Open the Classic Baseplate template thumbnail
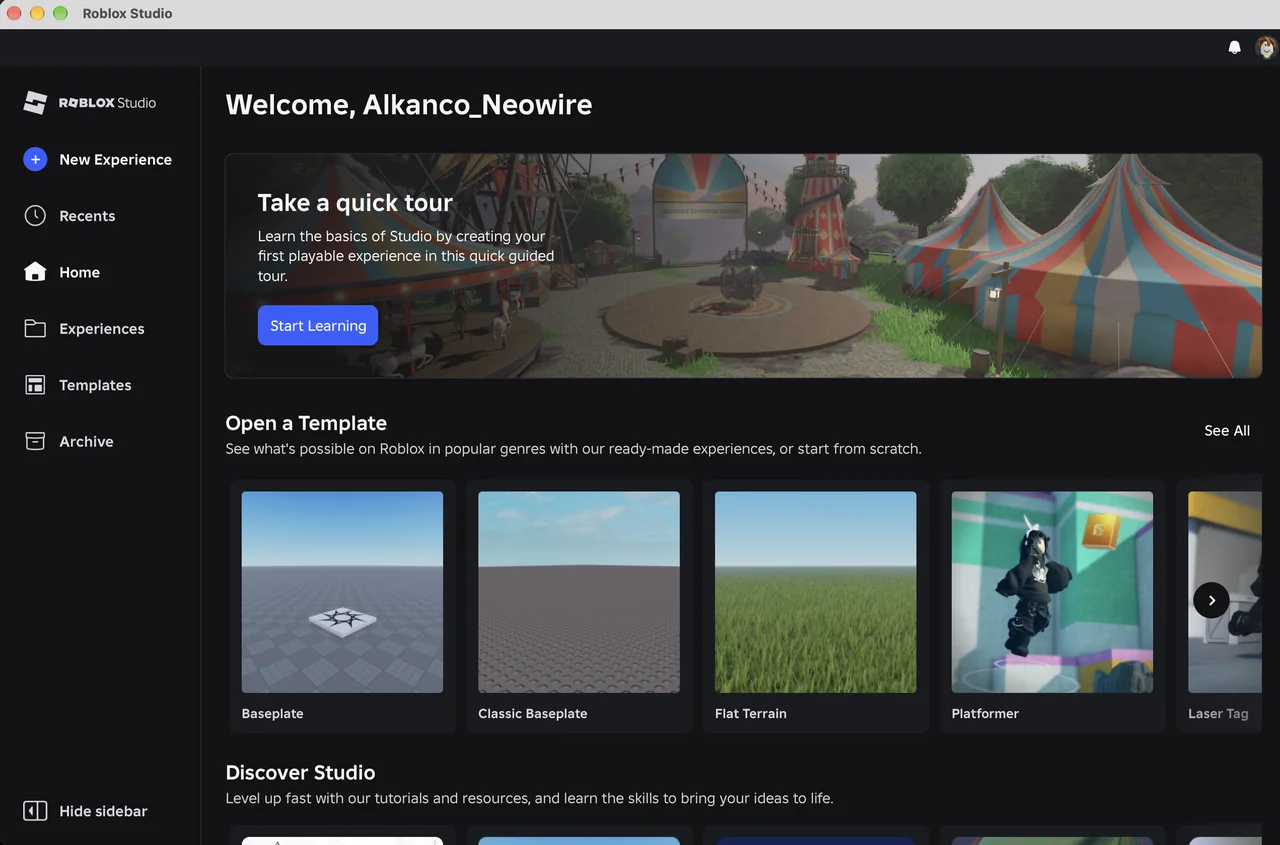 579,592
